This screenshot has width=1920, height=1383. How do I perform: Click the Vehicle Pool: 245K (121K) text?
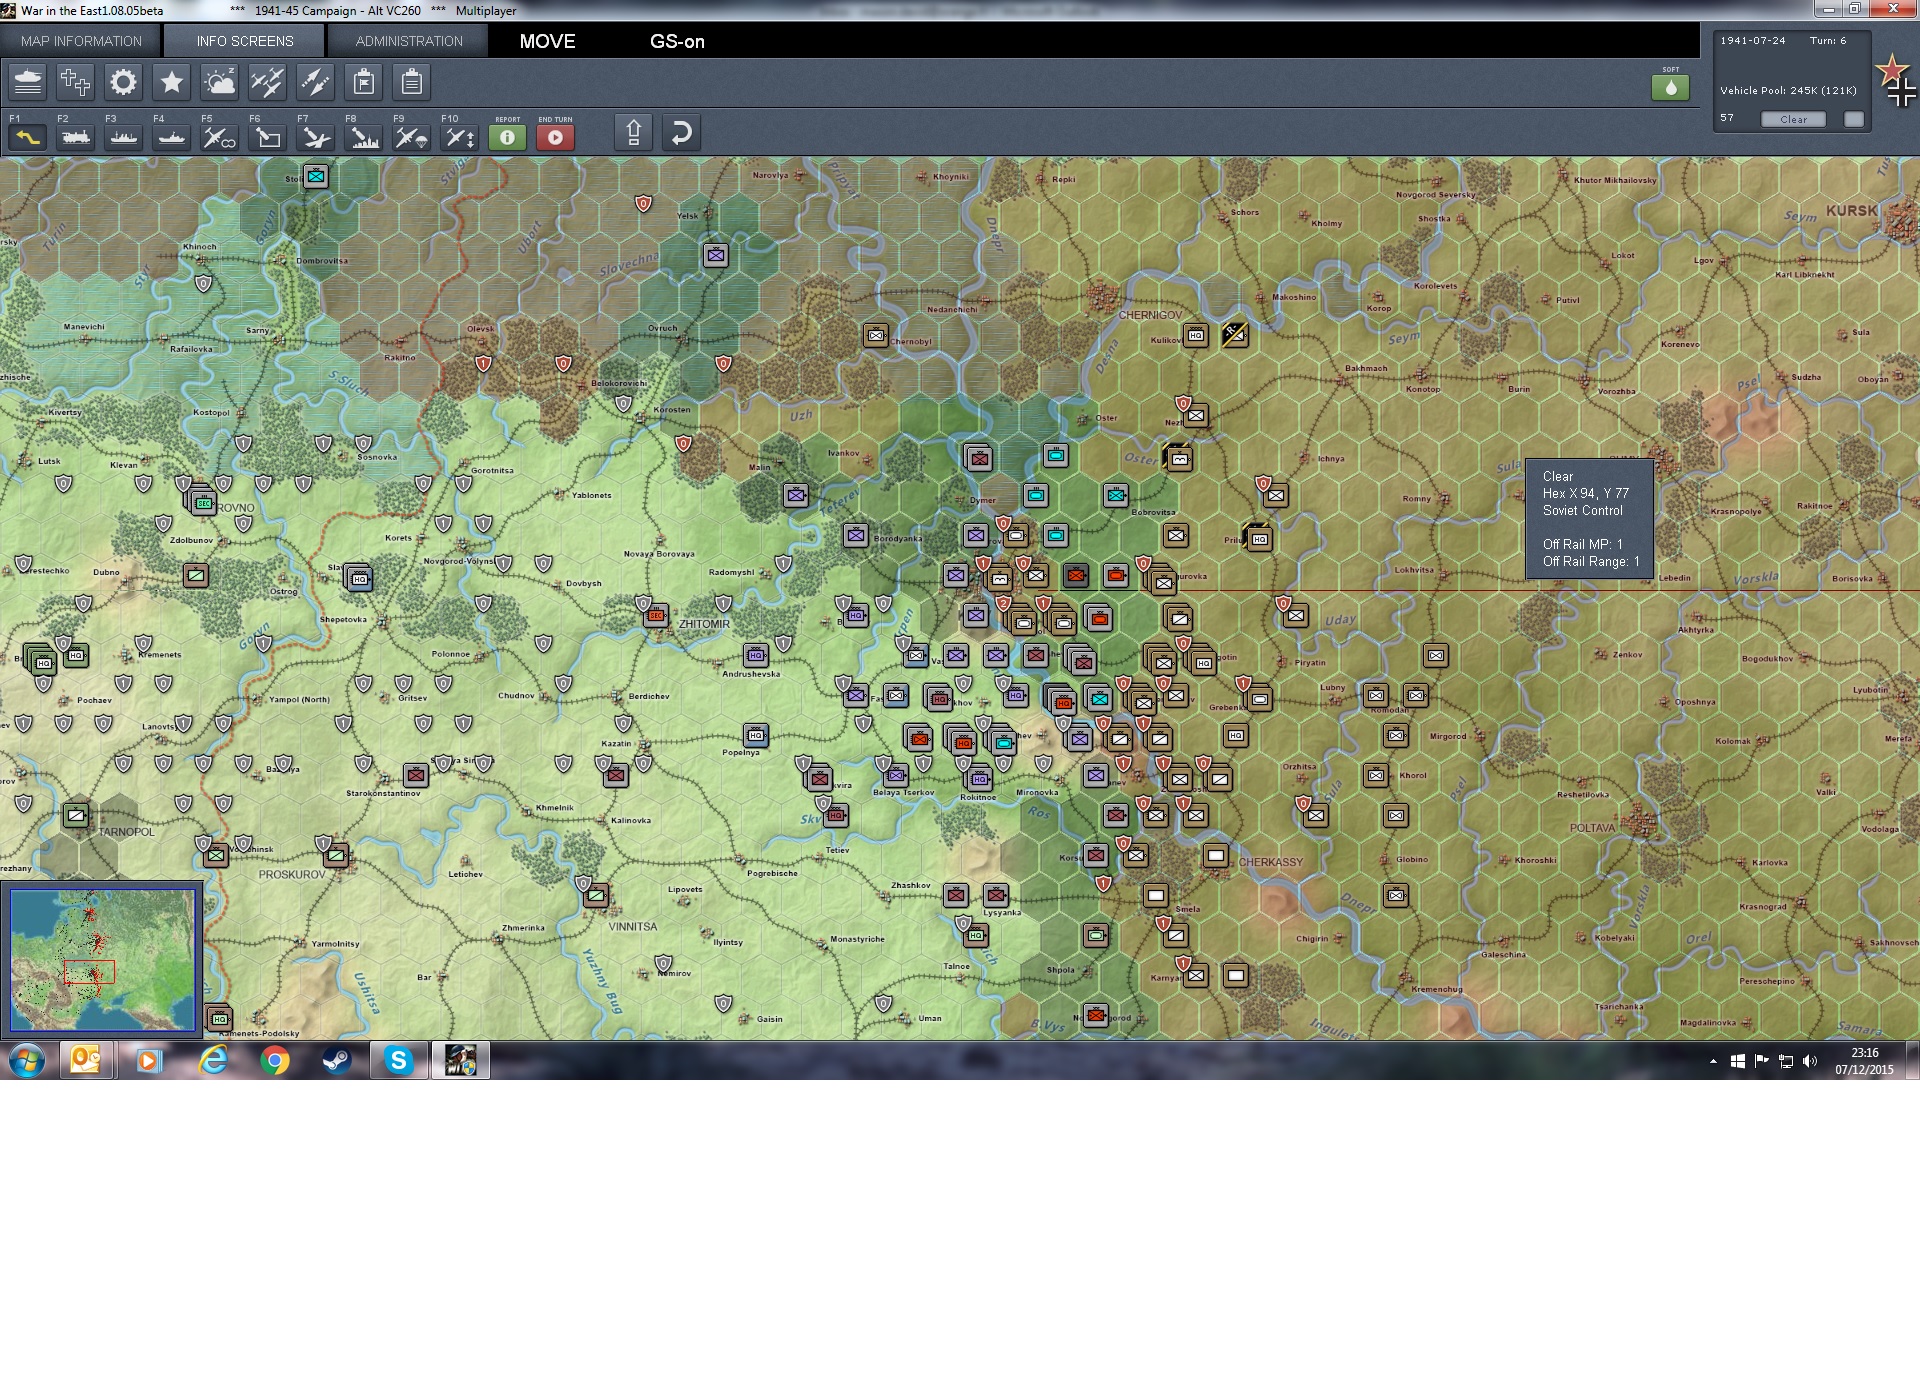coord(1788,90)
